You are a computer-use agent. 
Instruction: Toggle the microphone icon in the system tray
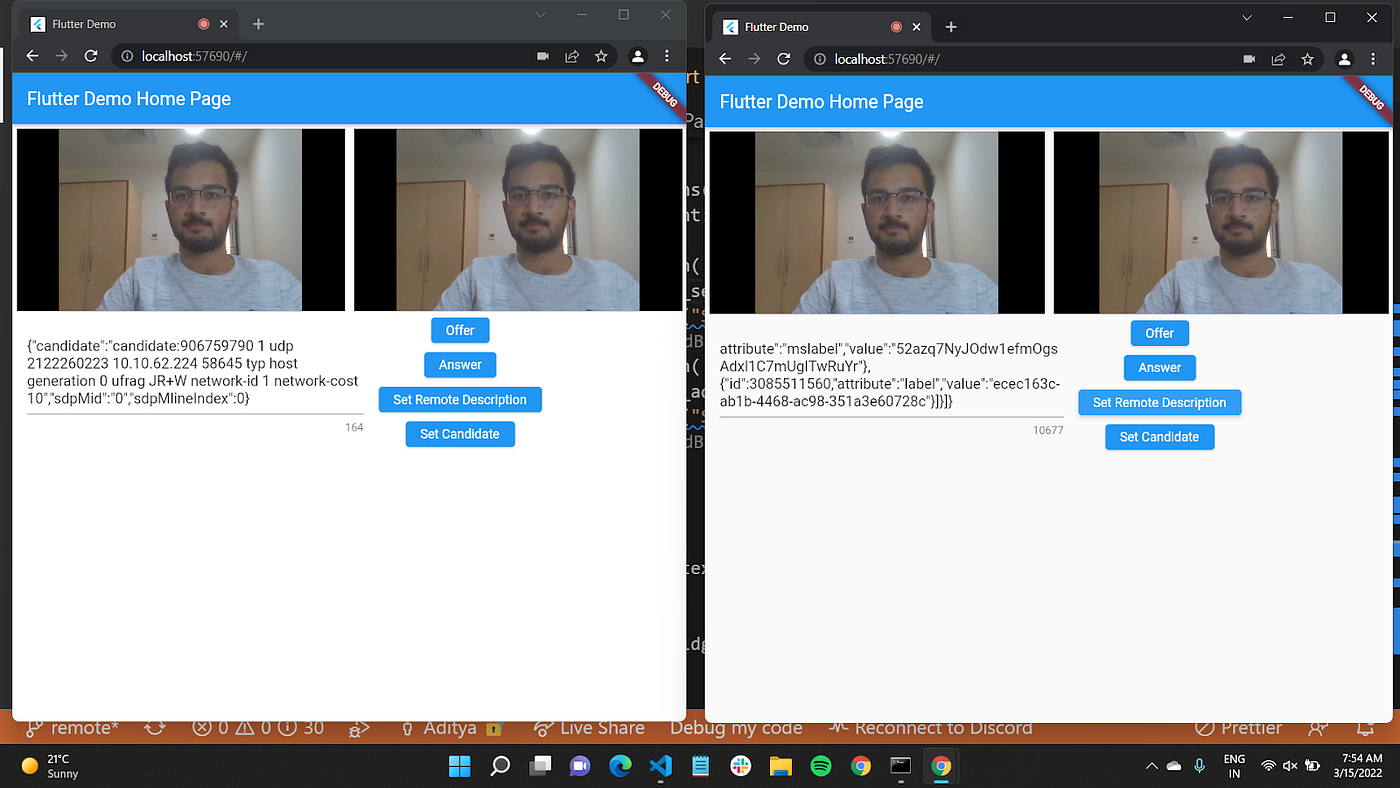coord(1199,766)
